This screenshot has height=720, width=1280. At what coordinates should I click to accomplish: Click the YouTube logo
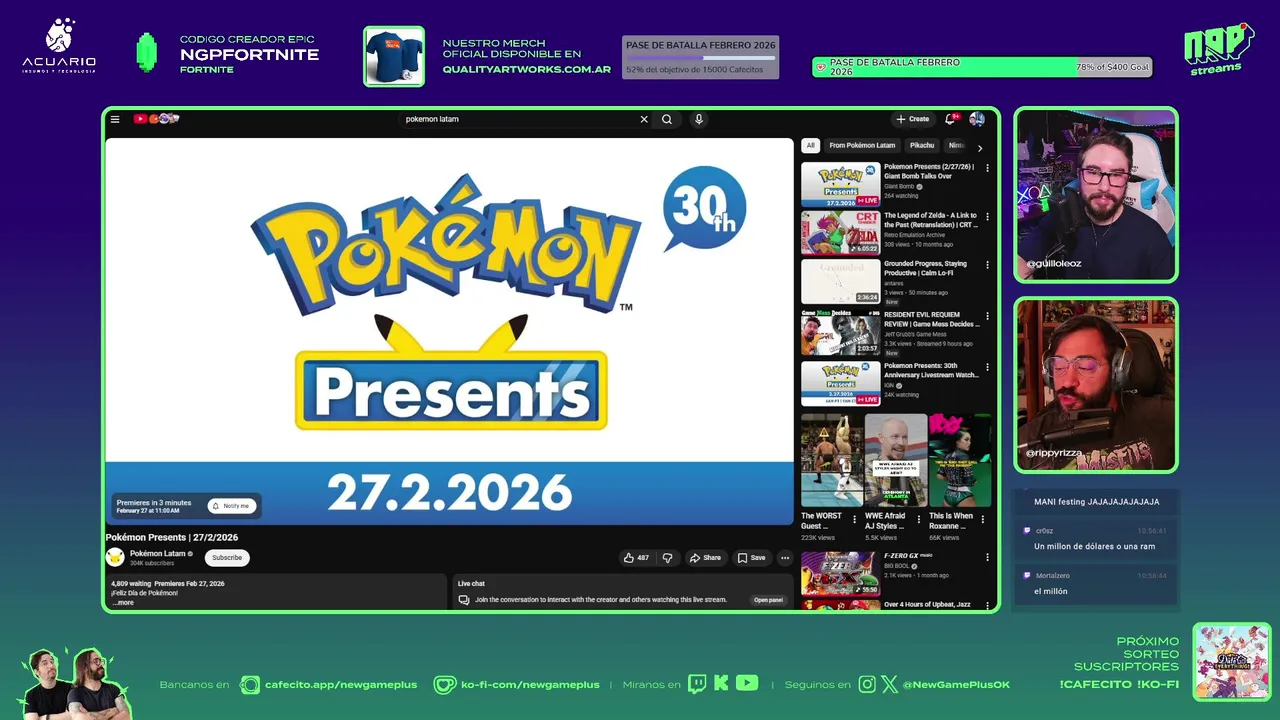(x=157, y=119)
